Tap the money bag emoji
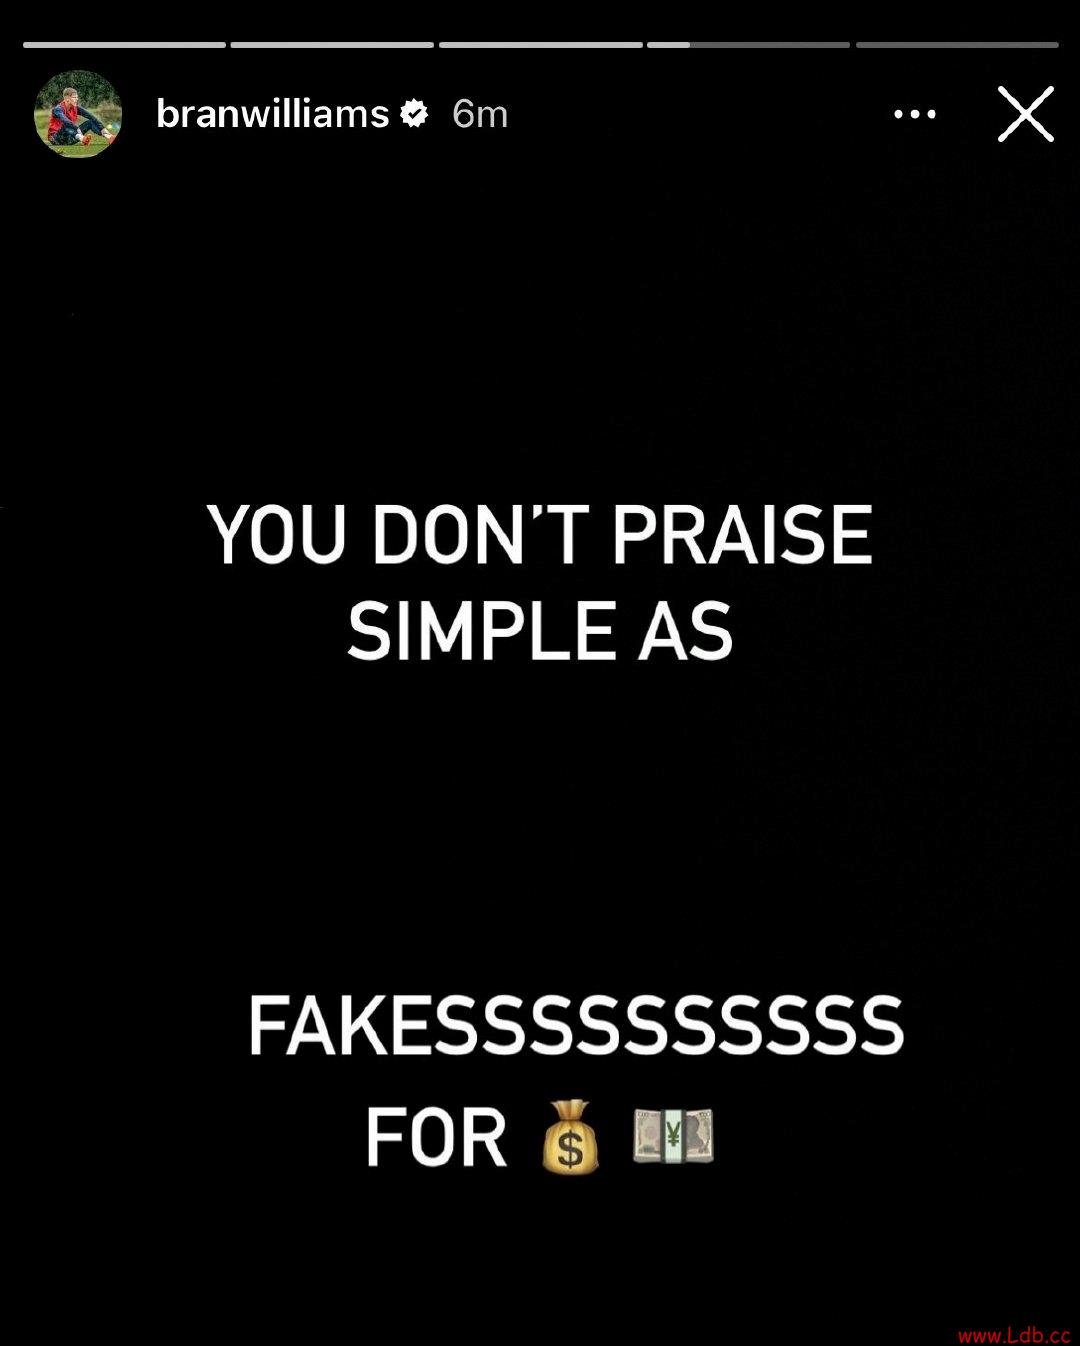The width and height of the screenshot is (1080, 1346). [570, 1137]
